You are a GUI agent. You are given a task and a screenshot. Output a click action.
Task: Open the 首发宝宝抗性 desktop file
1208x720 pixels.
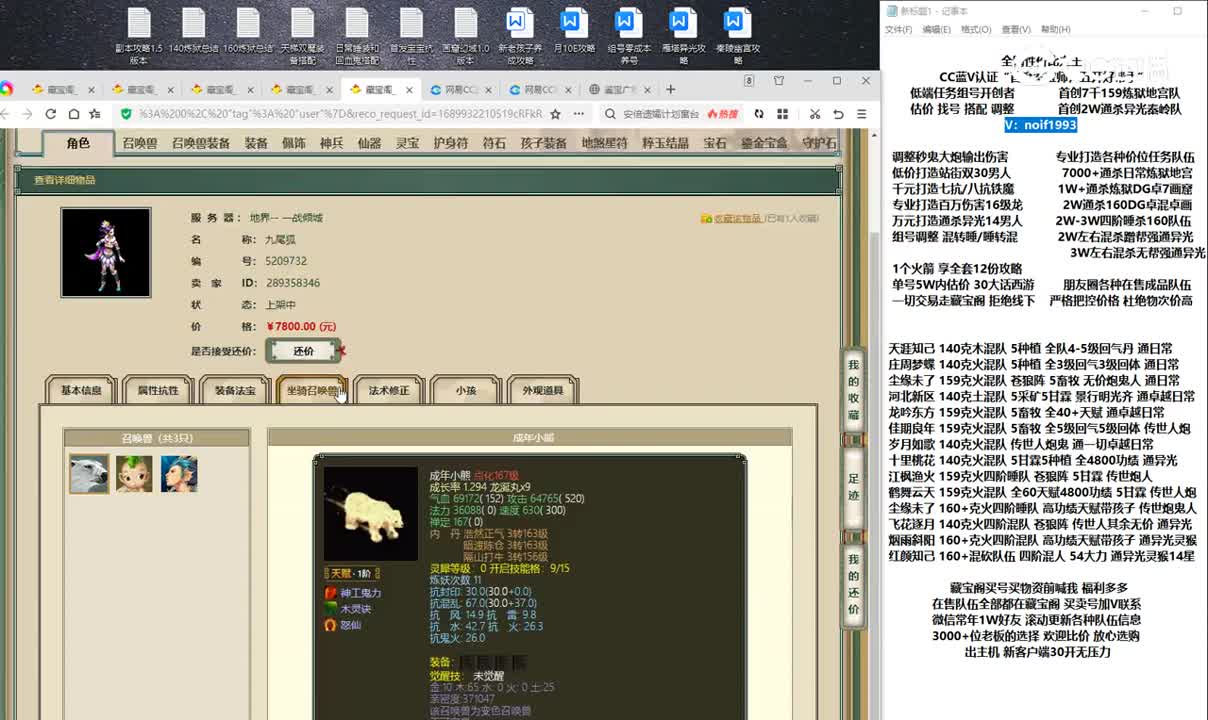411,36
